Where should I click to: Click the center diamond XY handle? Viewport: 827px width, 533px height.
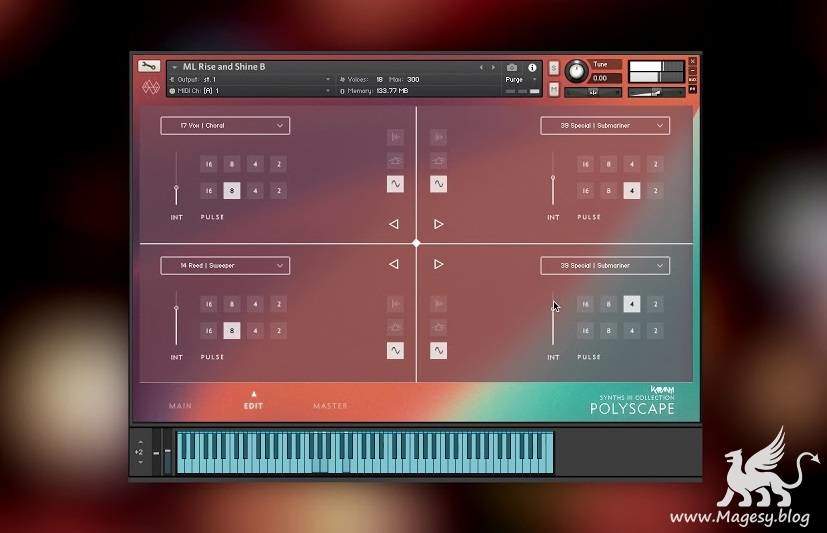tap(416, 243)
